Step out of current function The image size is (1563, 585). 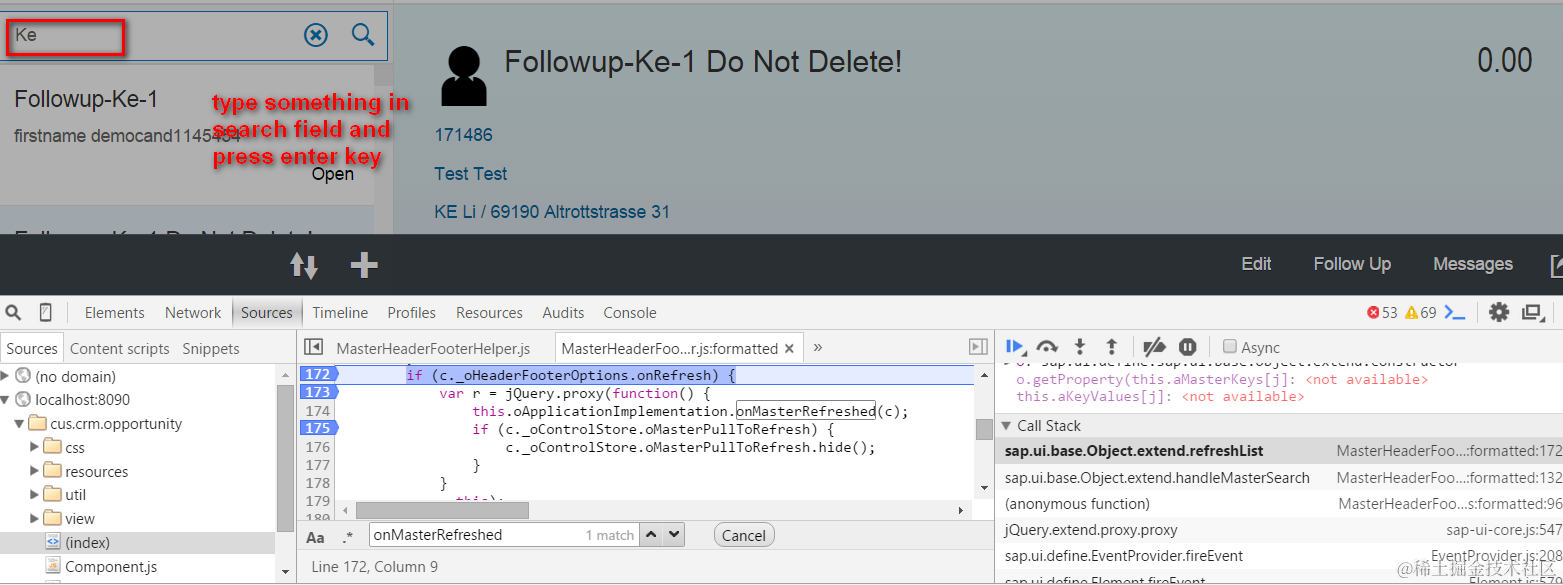[1111, 347]
